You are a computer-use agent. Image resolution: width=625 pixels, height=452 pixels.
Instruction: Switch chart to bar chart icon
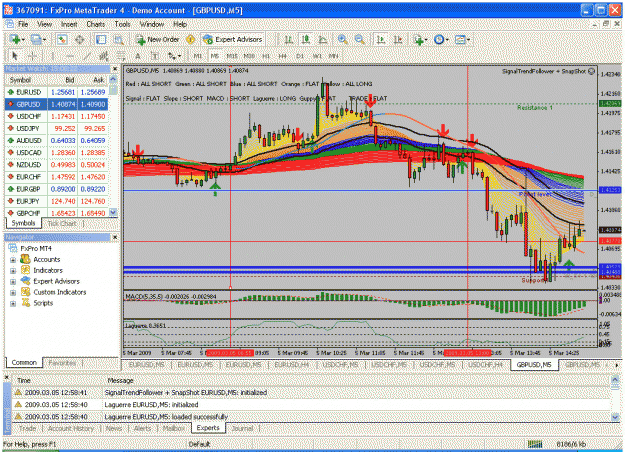(289, 39)
